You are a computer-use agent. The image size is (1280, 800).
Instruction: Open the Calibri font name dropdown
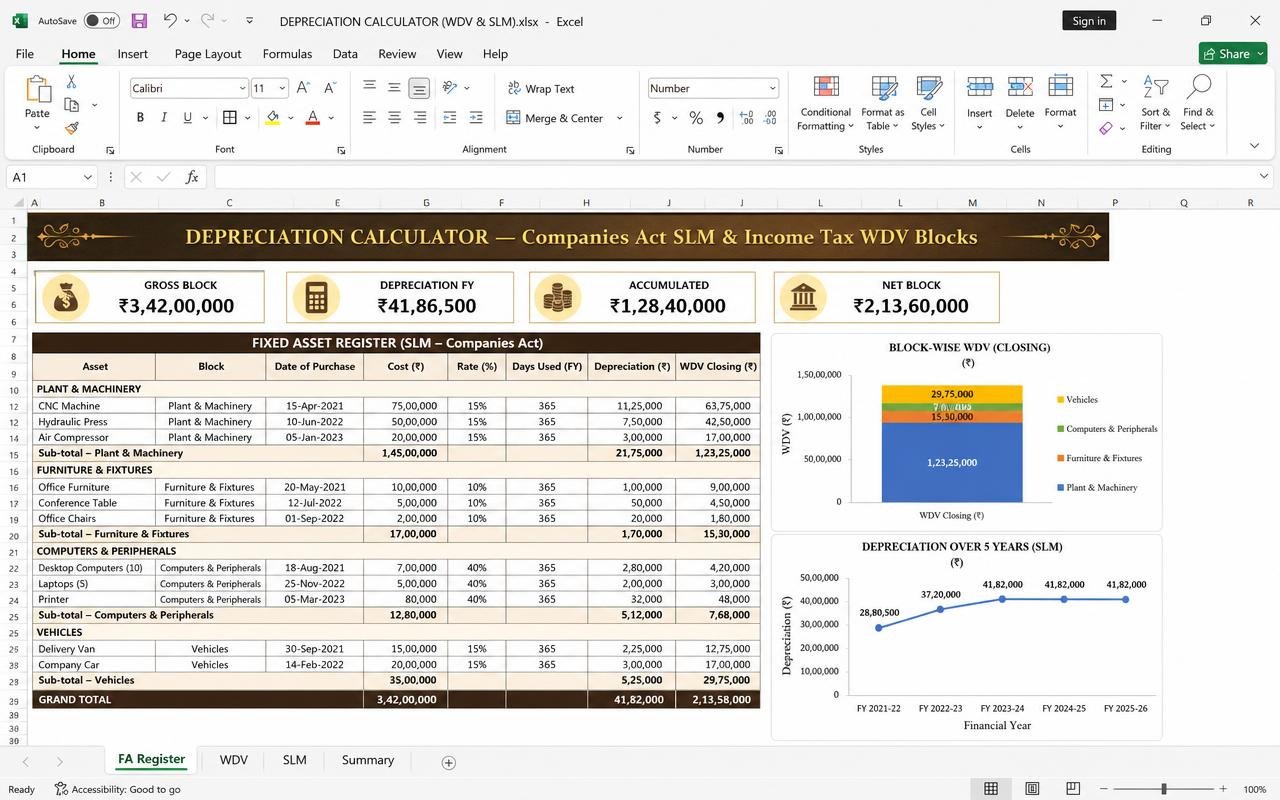click(x=242, y=88)
